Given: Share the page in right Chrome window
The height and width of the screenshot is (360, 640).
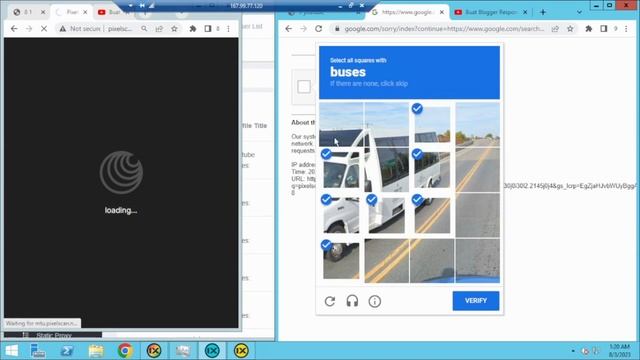Looking at the screenshot, I should pos(555,29).
